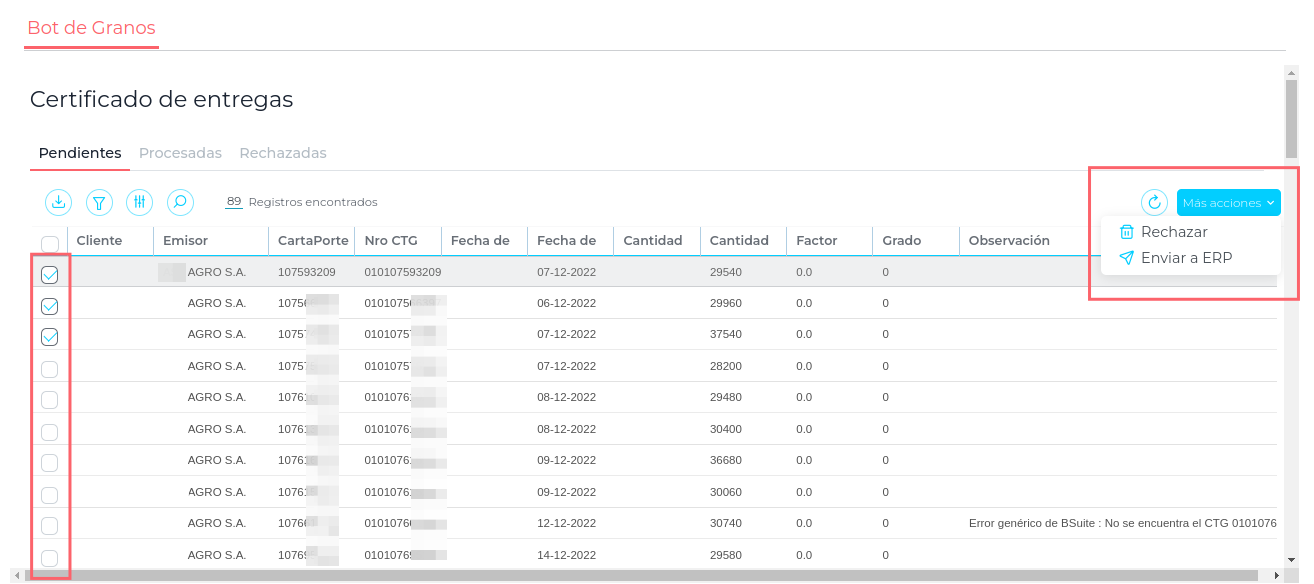Viewport: 1314px width, 584px height.
Task: Choose Enviar a ERP from the menu
Action: (1186, 258)
